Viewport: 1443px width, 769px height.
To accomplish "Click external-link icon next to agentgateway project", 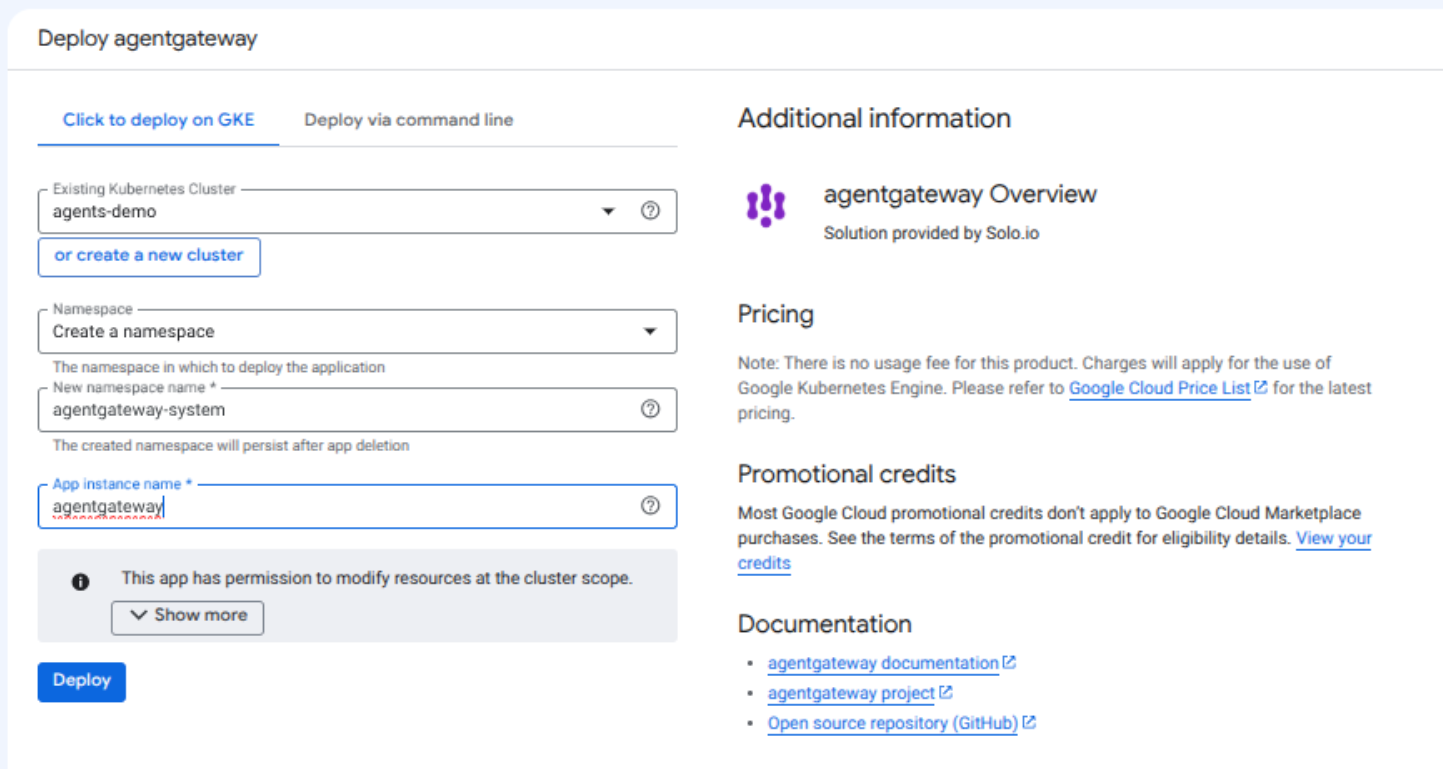I will (x=946, y=692).
